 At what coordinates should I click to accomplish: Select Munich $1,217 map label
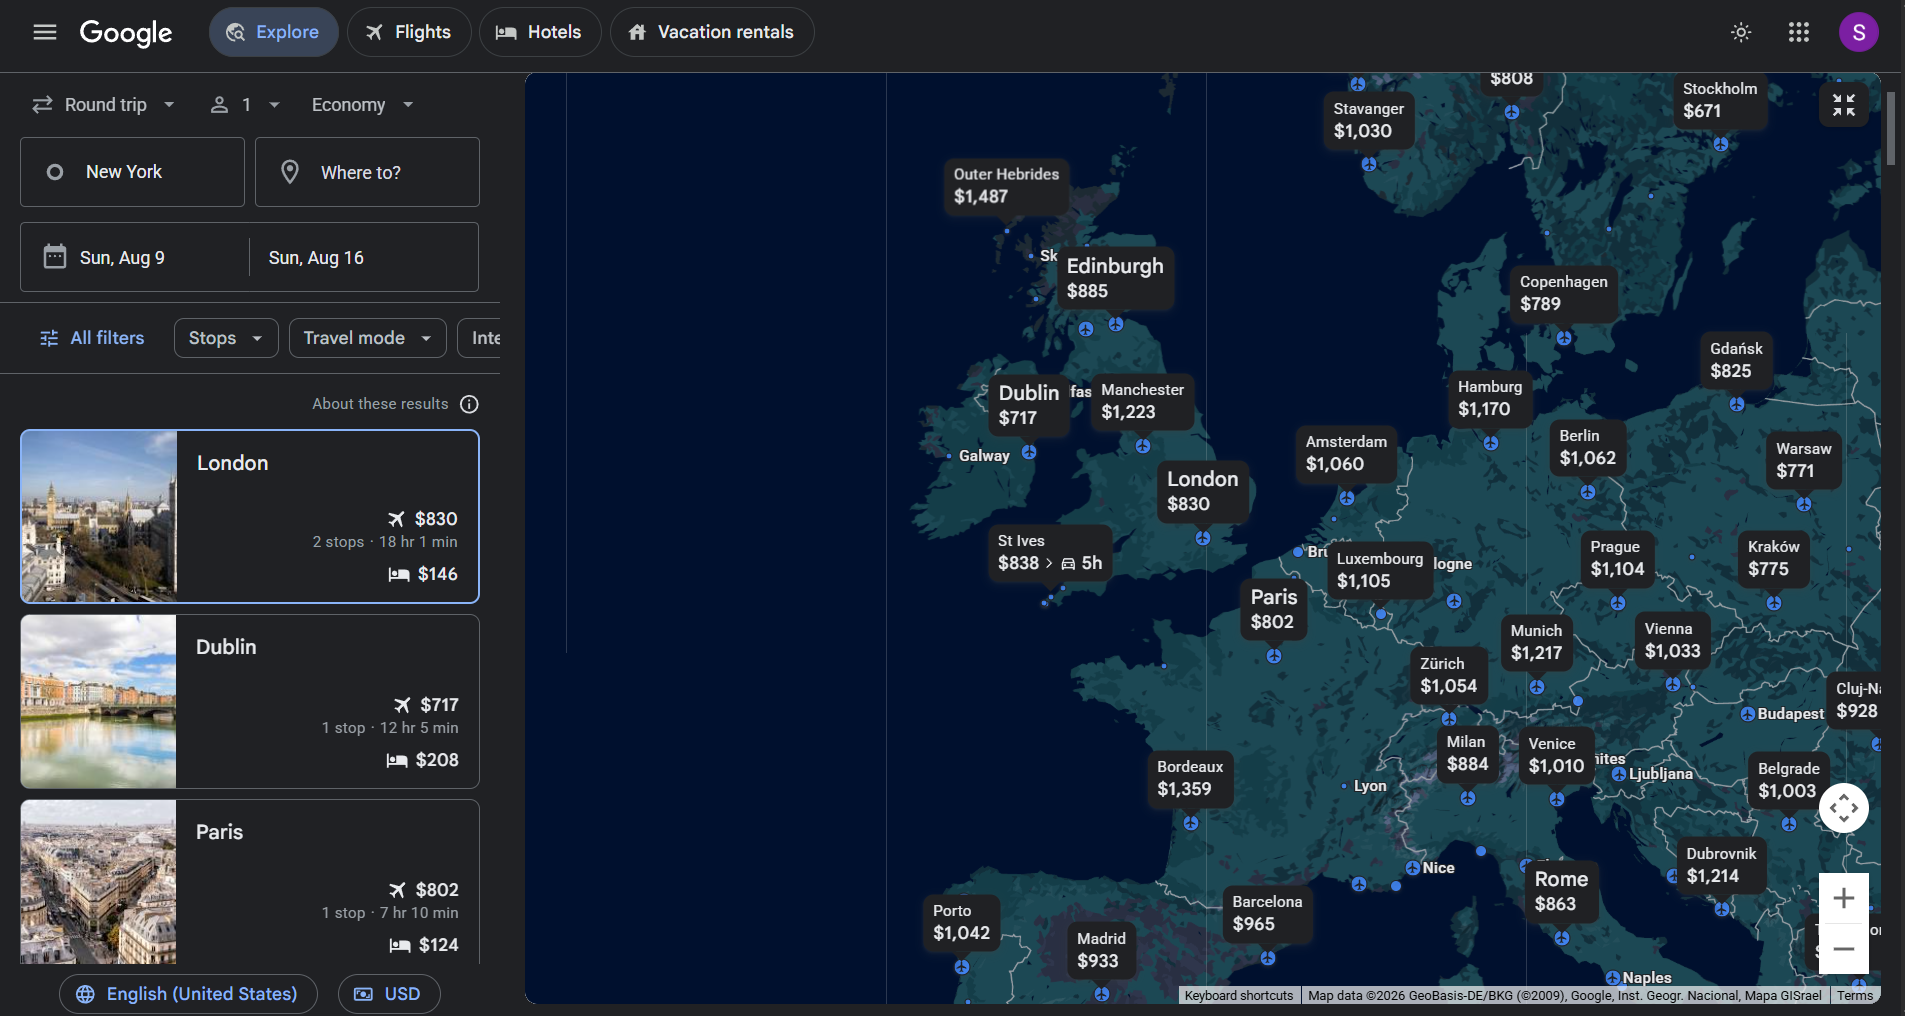coord(1536,642)
